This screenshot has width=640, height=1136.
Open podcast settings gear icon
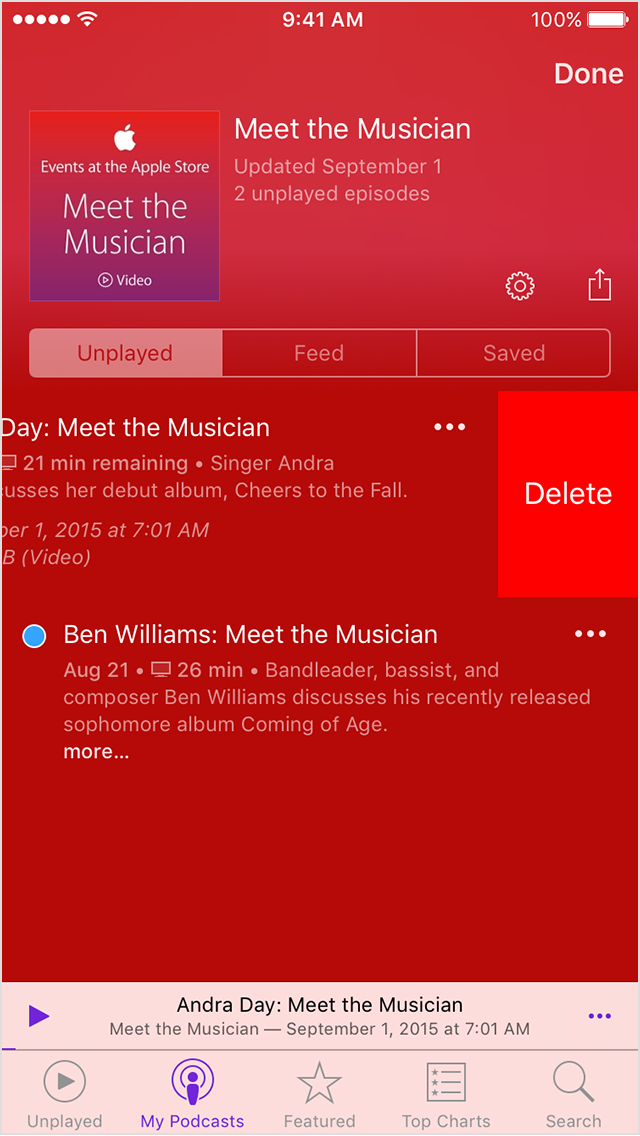pyautogui.click(x=520, y=287)
